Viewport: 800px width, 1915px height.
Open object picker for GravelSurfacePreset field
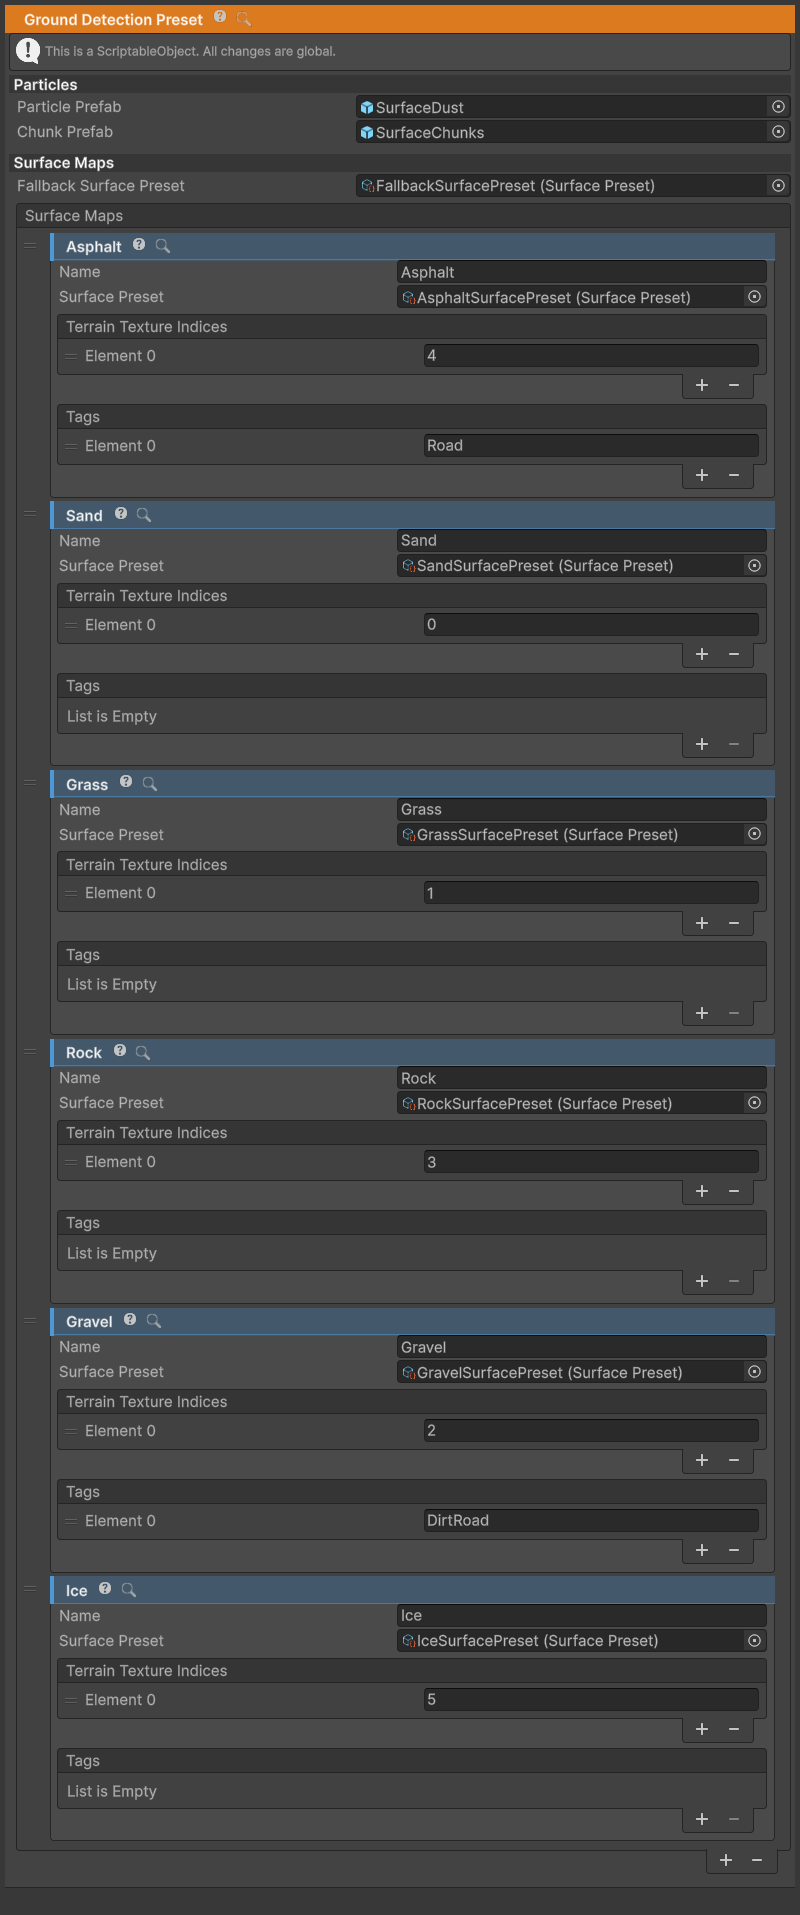point(755,1372)
